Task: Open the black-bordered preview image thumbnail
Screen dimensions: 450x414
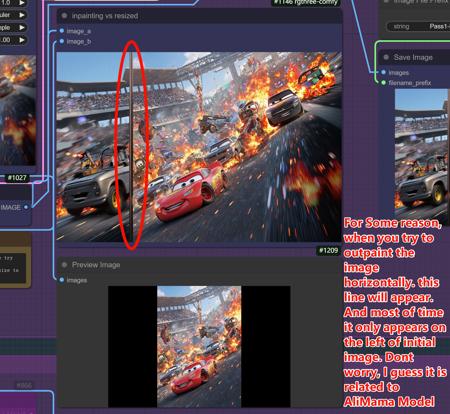Action: coord(199,346)
